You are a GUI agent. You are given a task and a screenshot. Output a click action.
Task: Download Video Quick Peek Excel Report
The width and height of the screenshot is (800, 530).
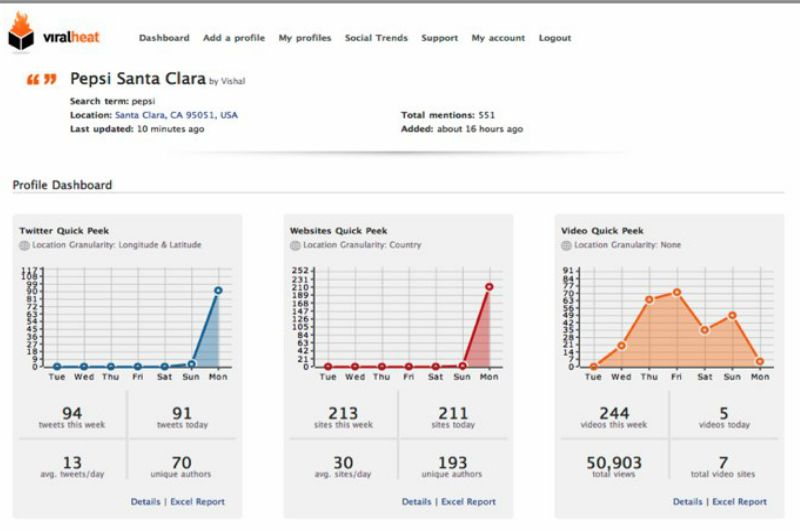coord(739,501)
